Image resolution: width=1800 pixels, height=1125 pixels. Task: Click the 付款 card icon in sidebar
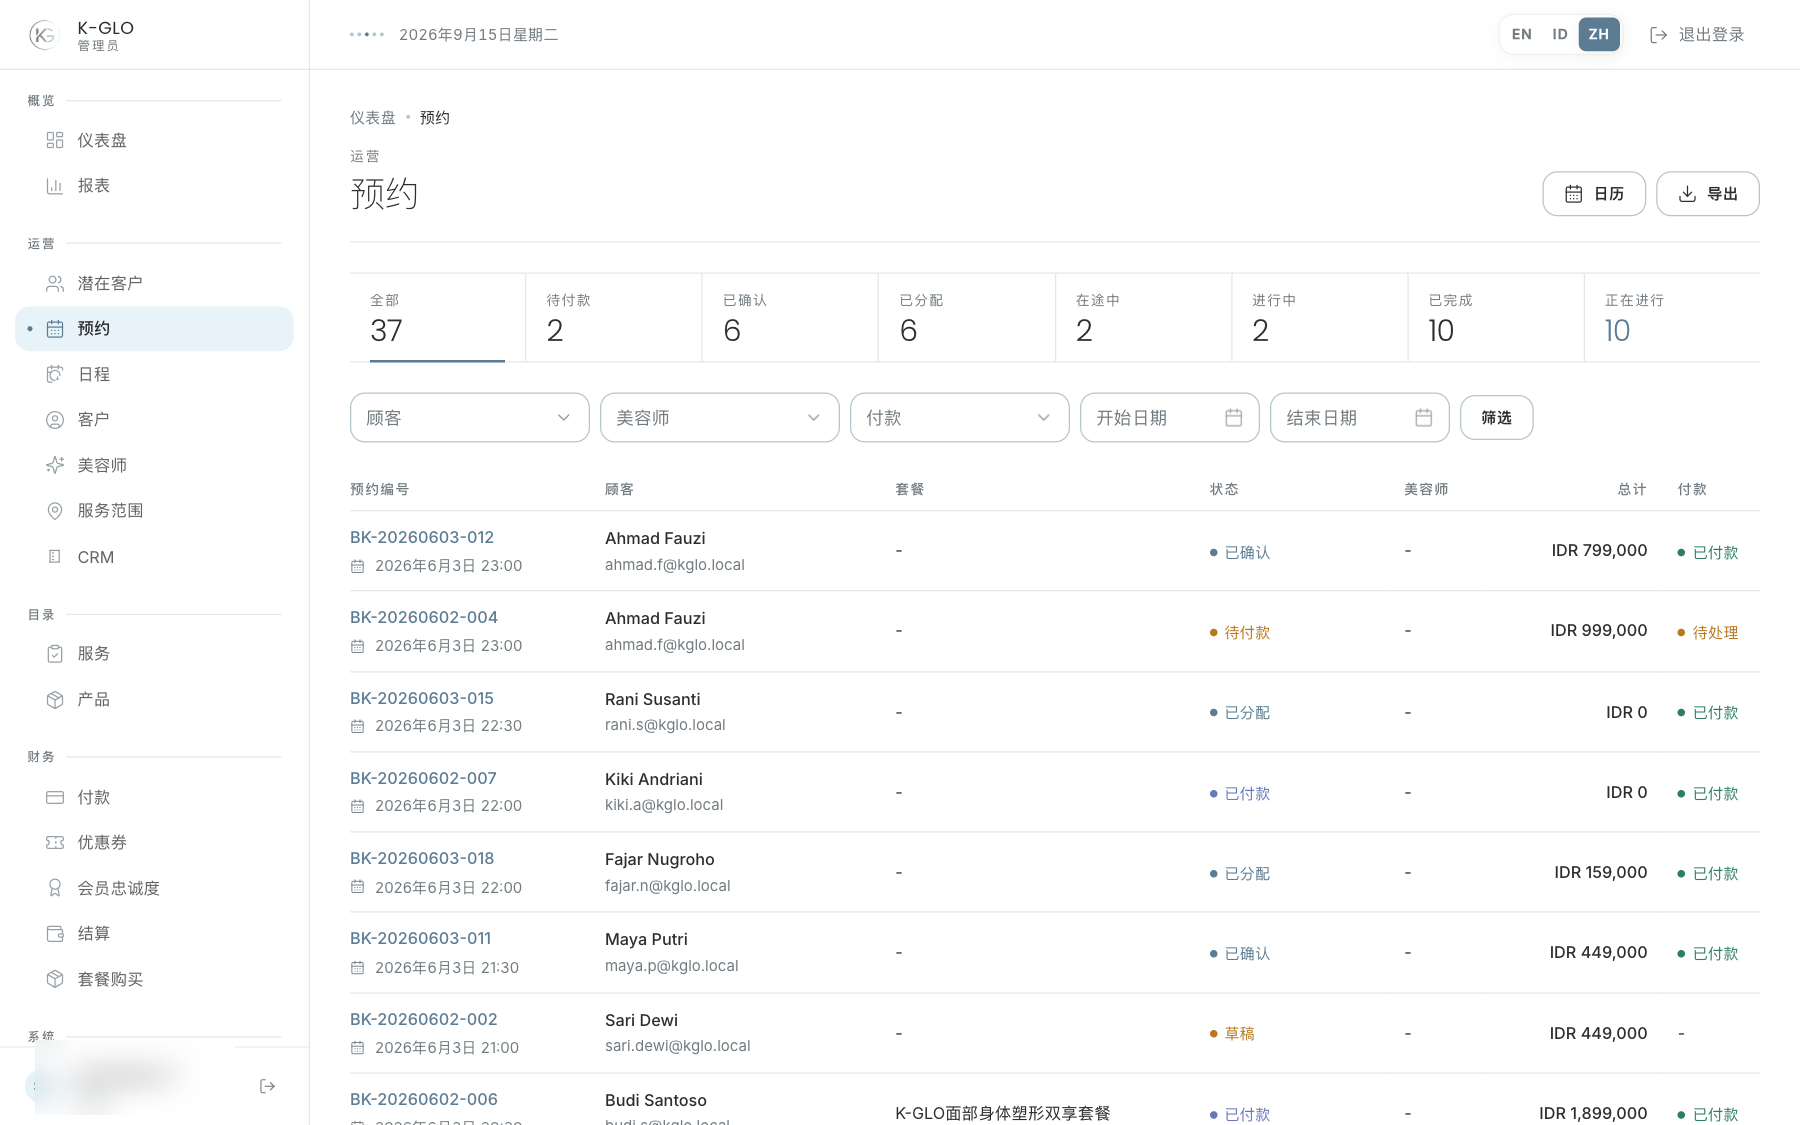tap(55, 798)
